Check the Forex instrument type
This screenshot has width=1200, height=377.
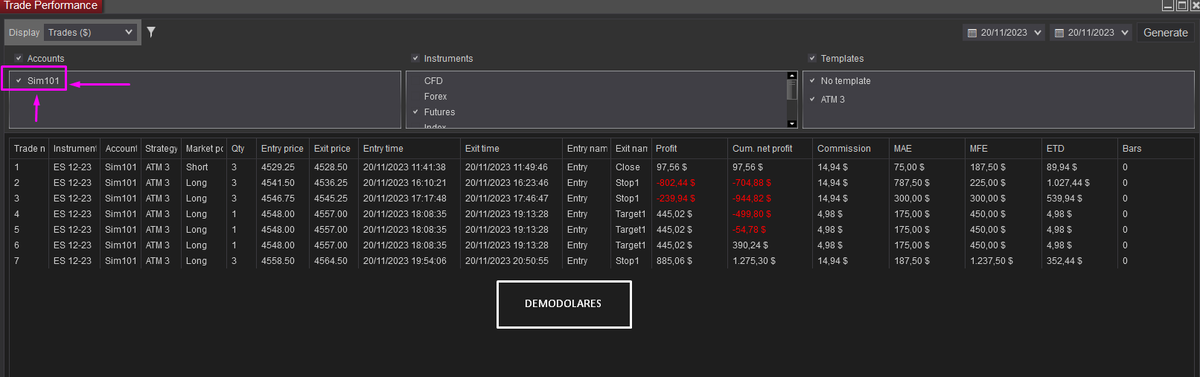point(435,96)
